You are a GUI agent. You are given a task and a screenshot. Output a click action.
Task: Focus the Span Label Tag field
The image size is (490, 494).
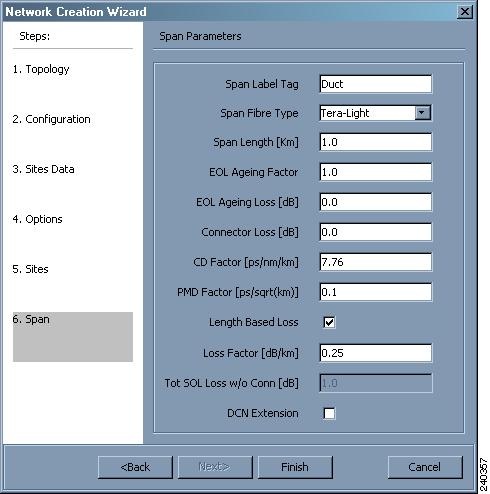pos(375,84)
